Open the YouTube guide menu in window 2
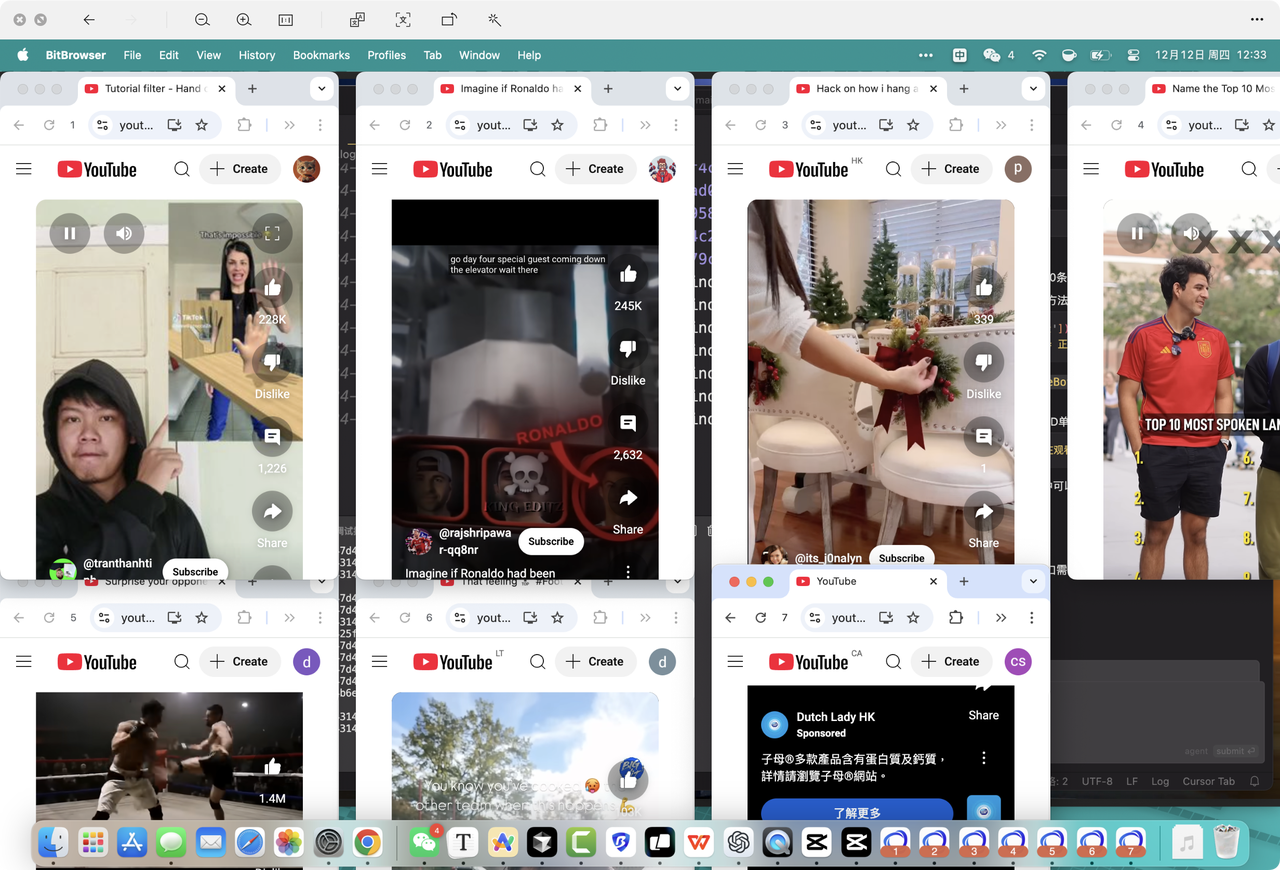Image resolution: width=1280 pixels, height=870 pixels. point(379,169)
